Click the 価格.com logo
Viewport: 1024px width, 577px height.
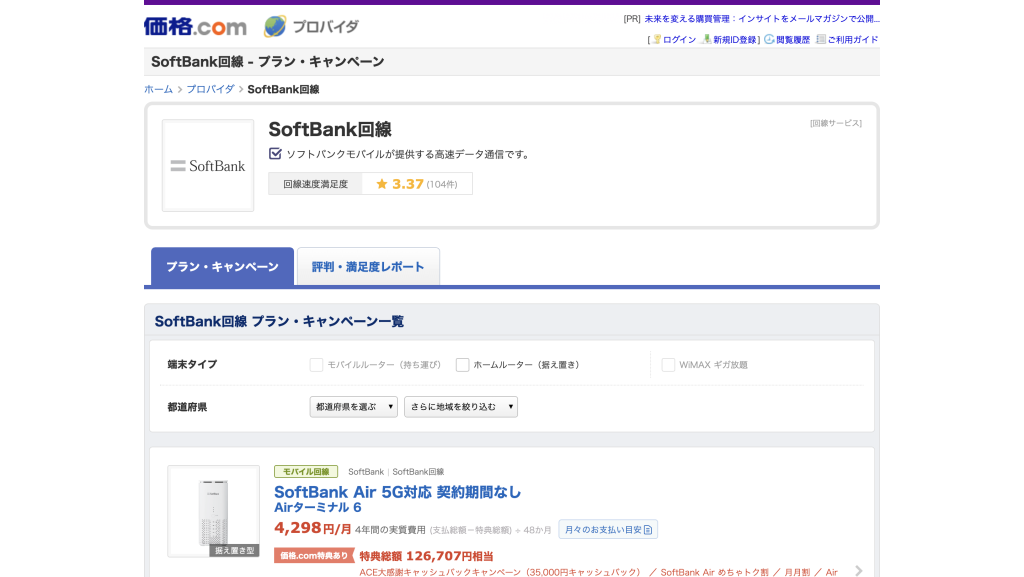coord(195,27)
